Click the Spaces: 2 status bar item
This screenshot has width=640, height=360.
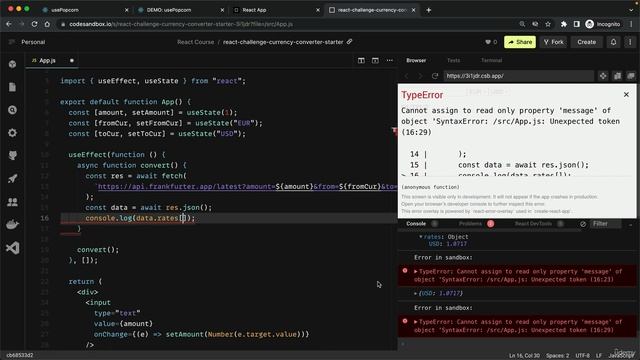558,356
